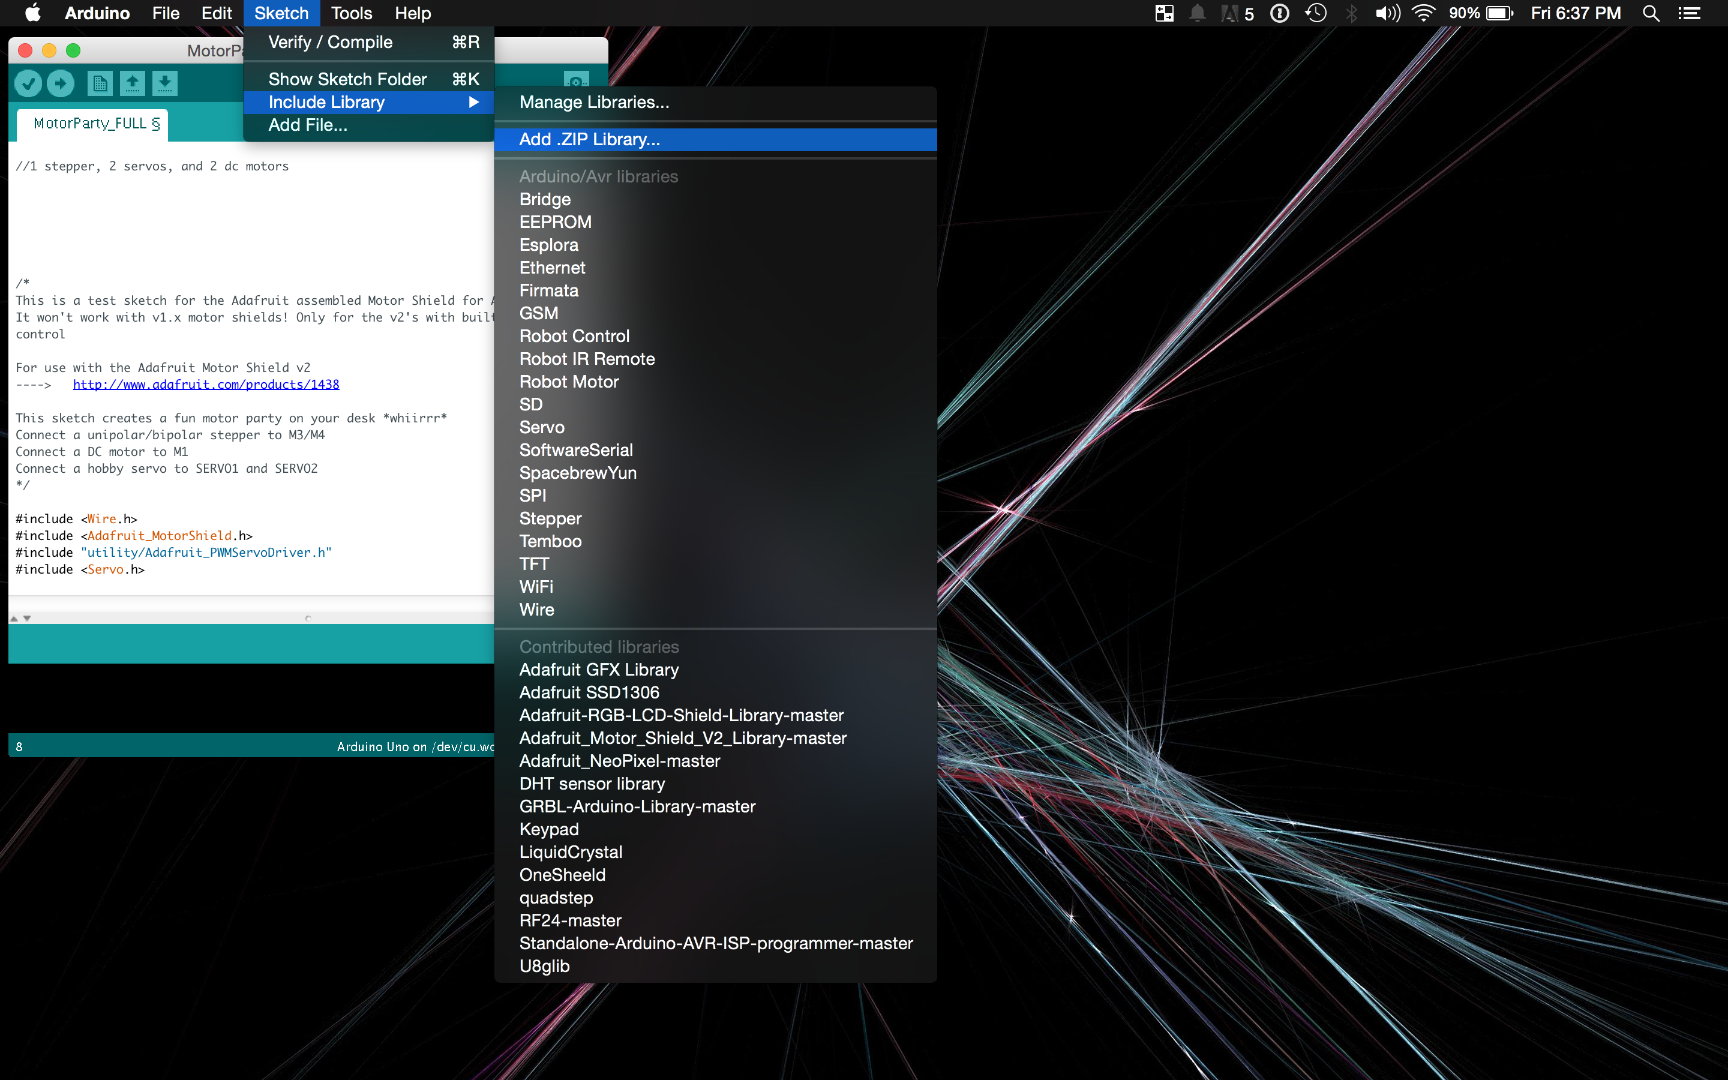The width and height of the screenshot is (1728, 1080).
Task: Select the EEPROM library
Action: coord(715,222)
